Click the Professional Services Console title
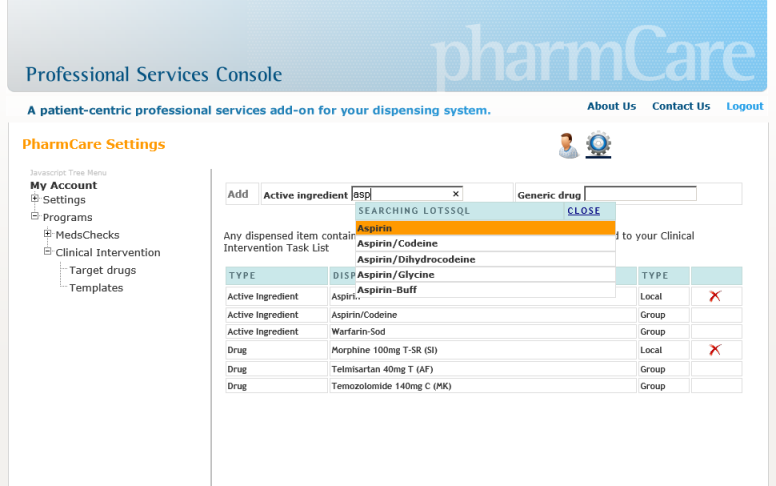The height and width of the screenshot is (486, 776). (154, 75)
